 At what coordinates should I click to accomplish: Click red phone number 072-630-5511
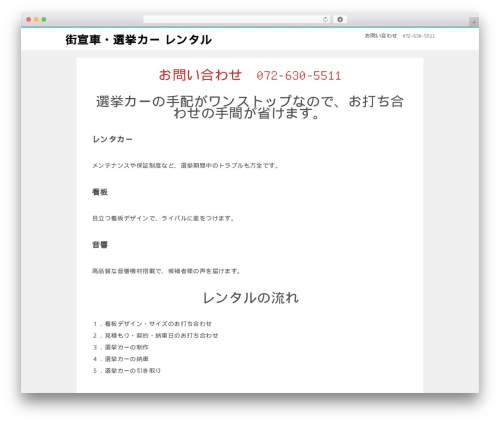point(299,76)
